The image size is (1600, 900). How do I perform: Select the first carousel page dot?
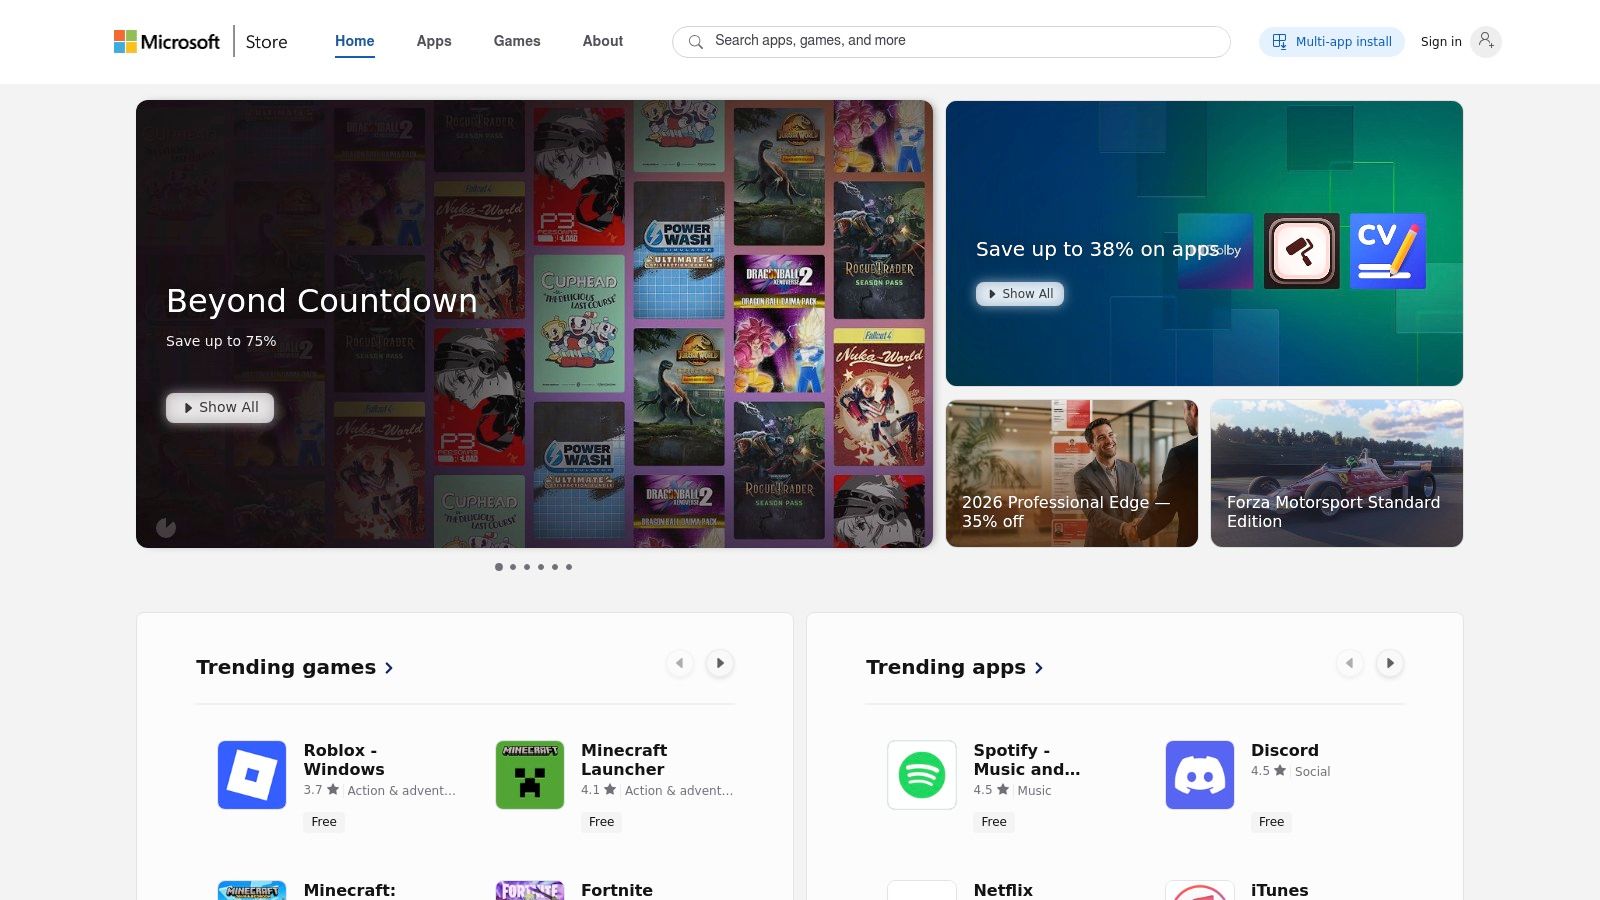pyautogui.click(x=499, y=567)
